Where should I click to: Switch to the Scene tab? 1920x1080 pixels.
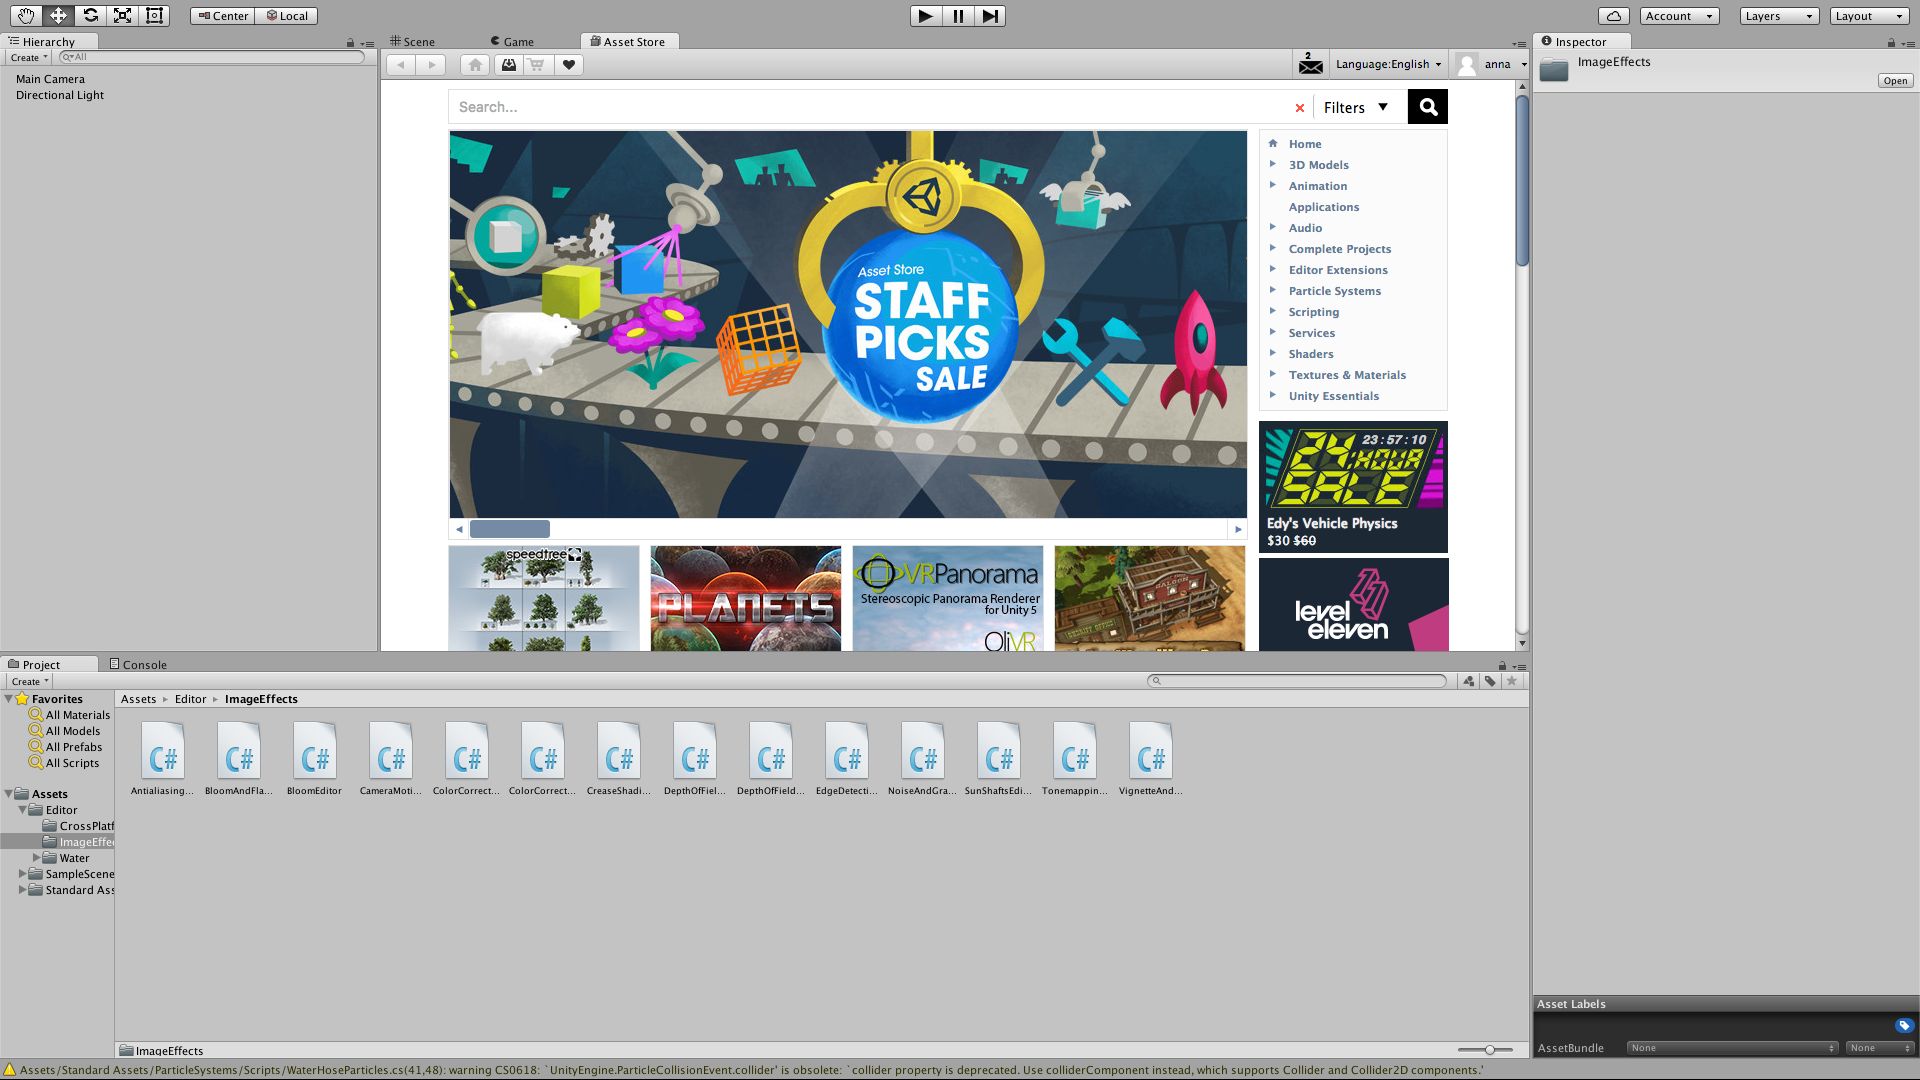pyautogui.click(x=412, y=41)
